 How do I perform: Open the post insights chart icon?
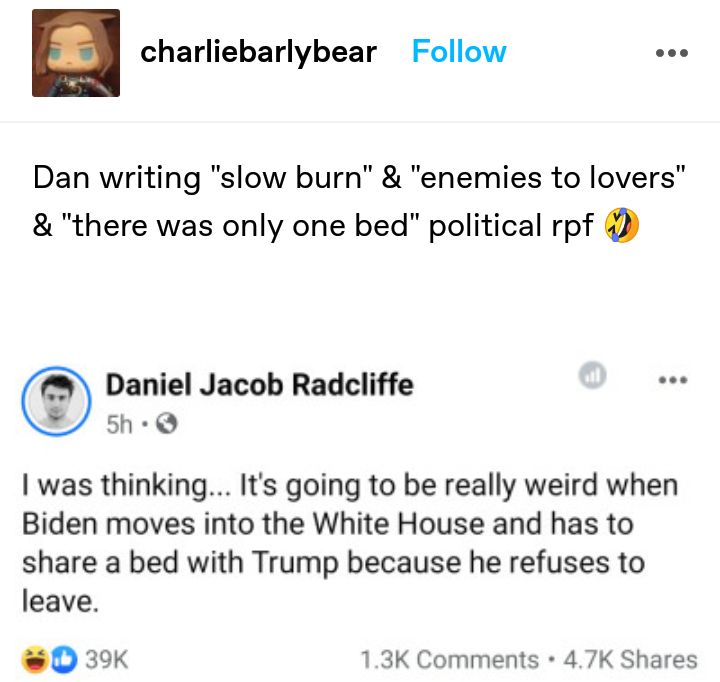592,375
